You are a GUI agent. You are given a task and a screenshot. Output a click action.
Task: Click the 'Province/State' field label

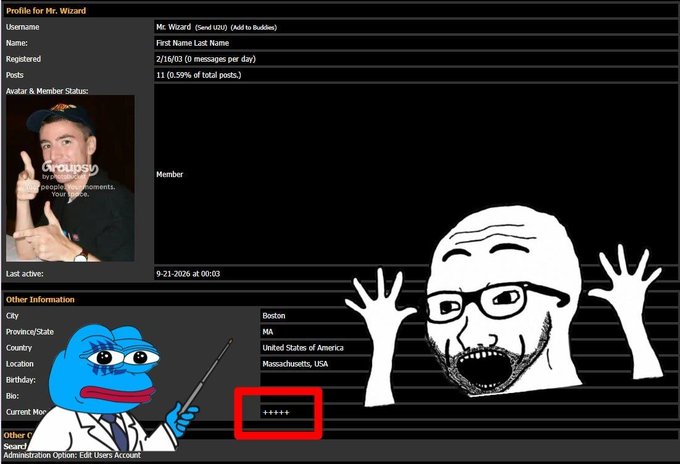click(30, 332)
